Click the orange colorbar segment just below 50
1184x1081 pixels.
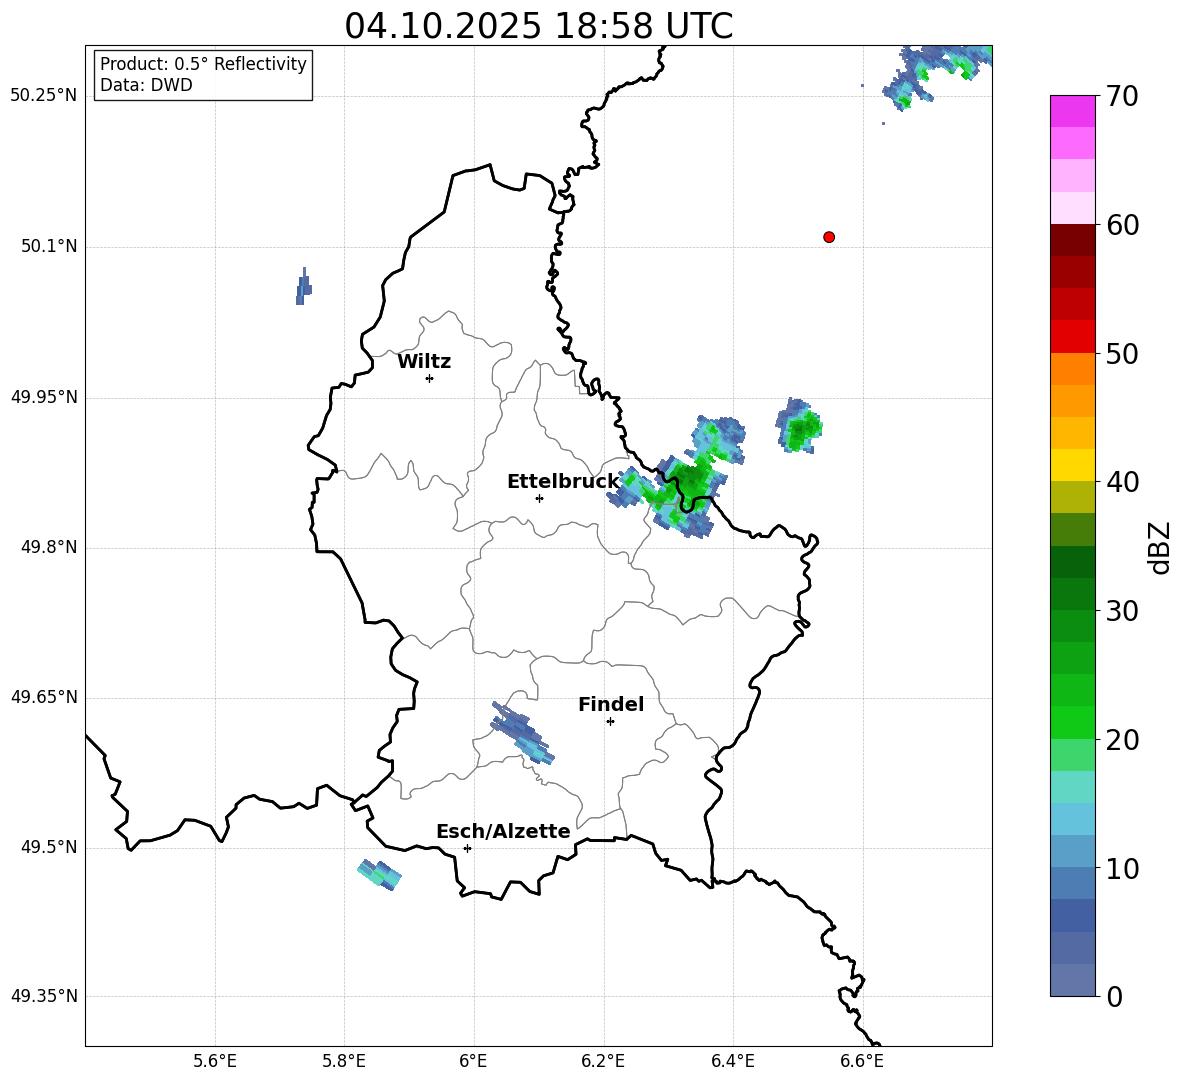coord(1072,369)
